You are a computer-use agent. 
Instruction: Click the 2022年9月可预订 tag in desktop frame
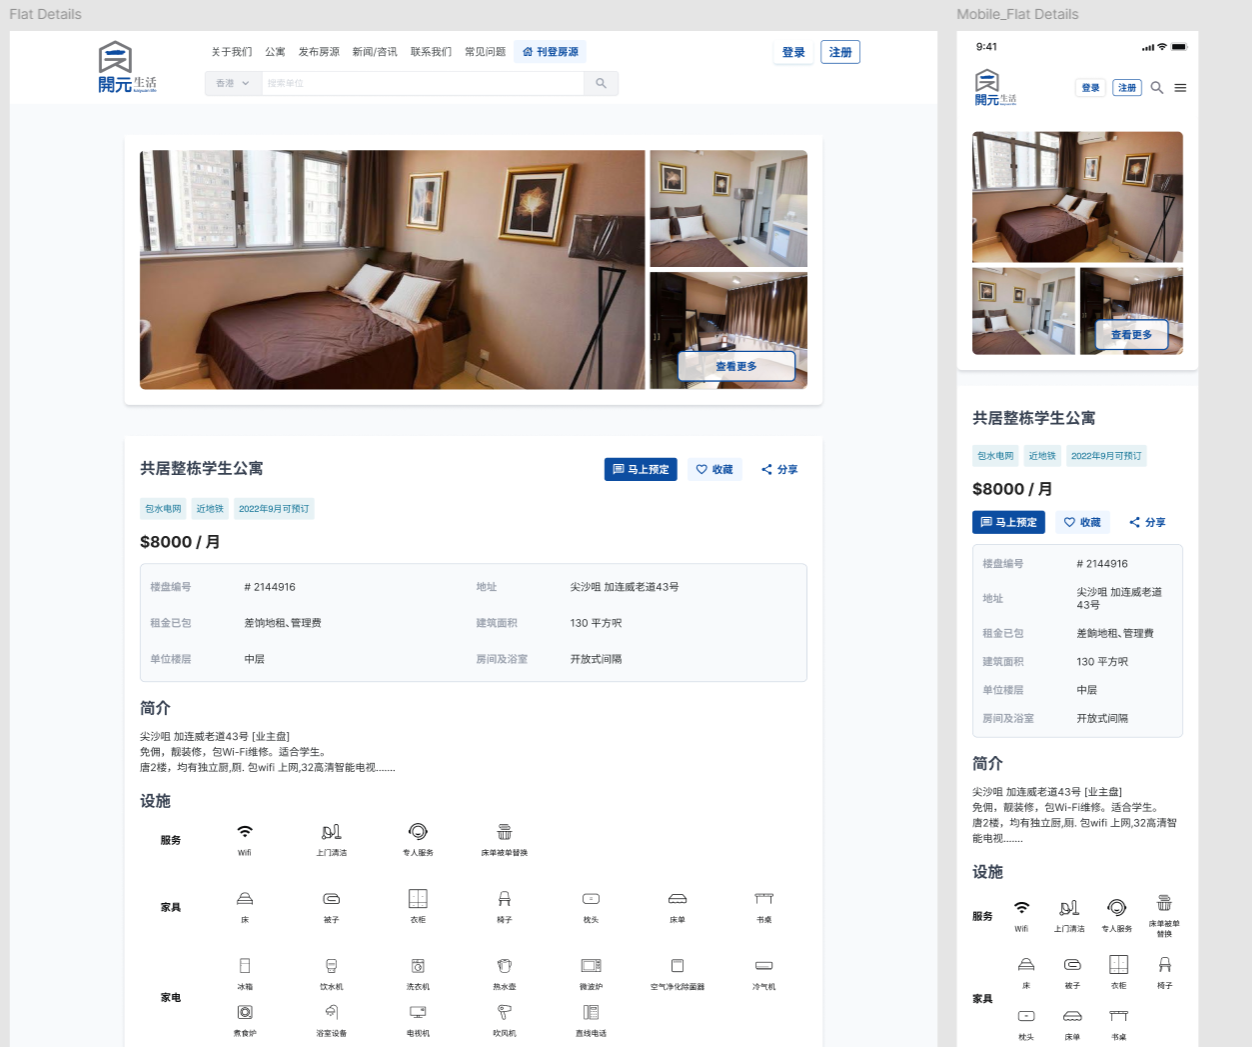tap(274, 509)
